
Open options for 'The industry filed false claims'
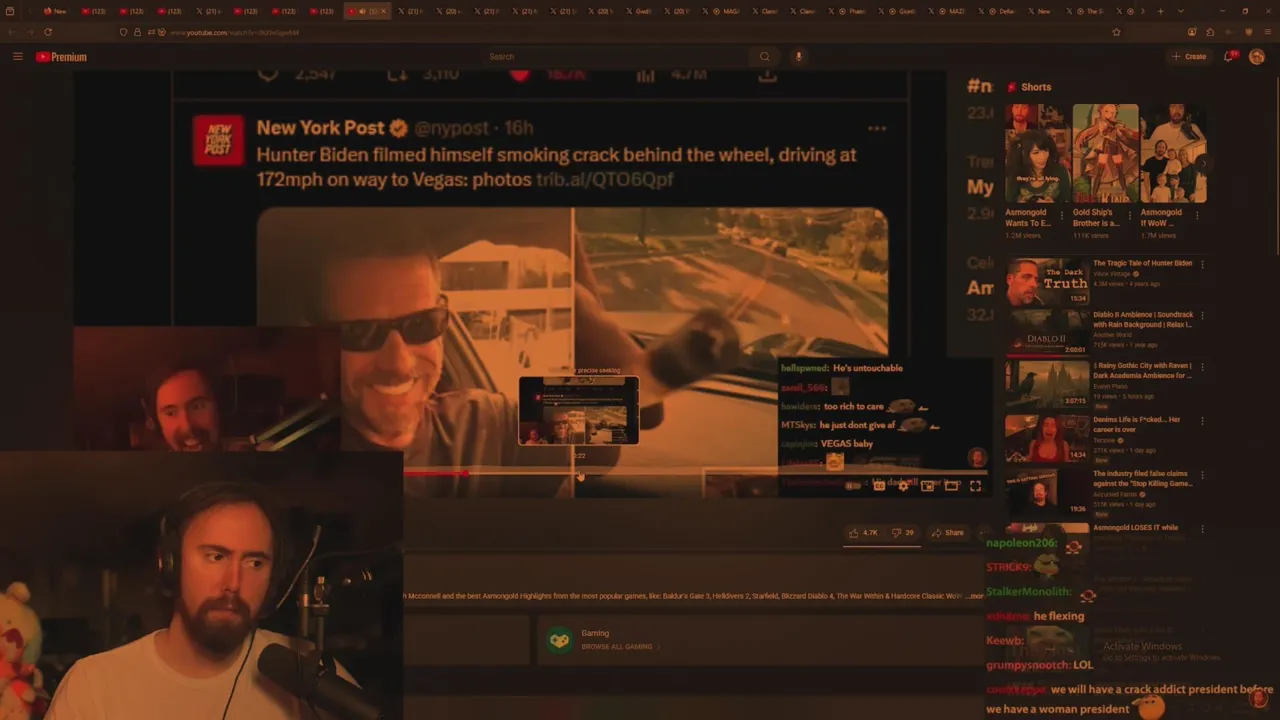(1202, 474)
